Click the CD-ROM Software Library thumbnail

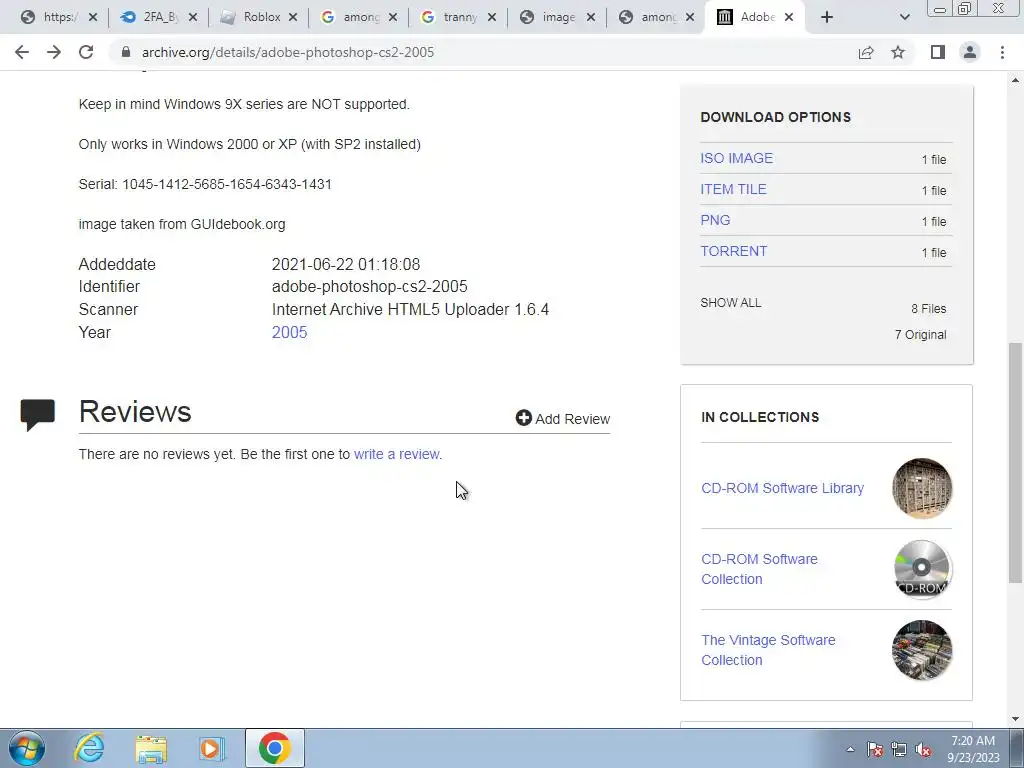point(921,488)
